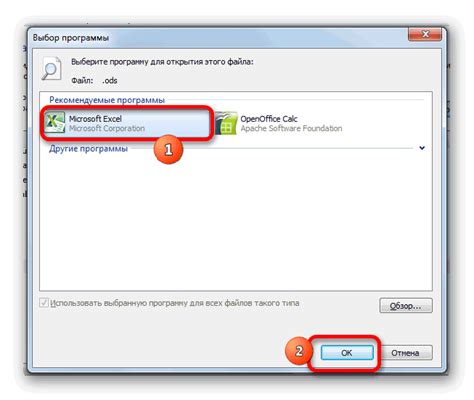Screen dimensions: 474x400
Task: Click the magnifier file icon near the prompt
Action: (51, 69)
